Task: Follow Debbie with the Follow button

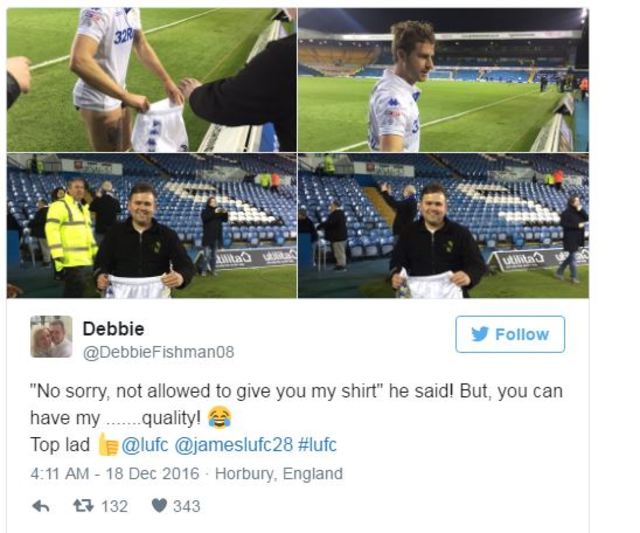Action: tap(510, 334)
